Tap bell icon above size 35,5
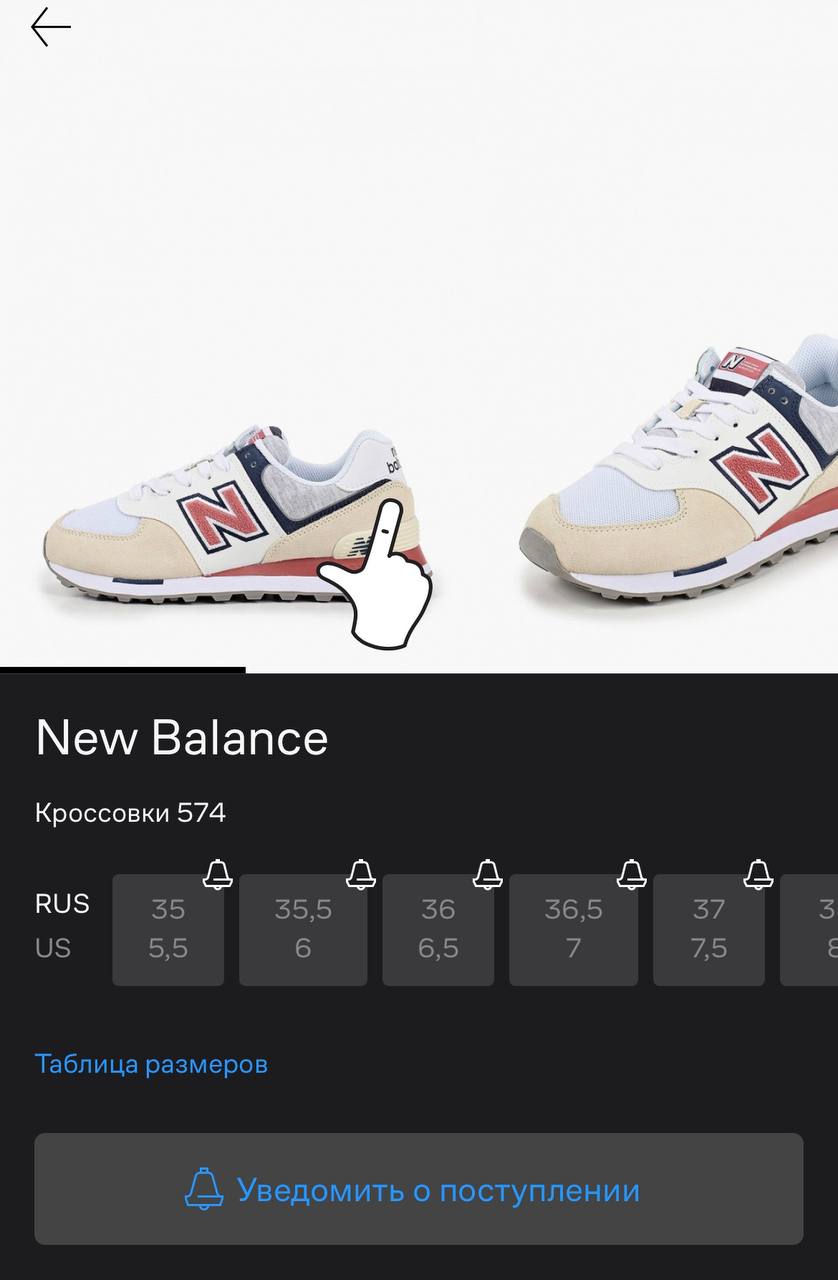 pos(361,874)
